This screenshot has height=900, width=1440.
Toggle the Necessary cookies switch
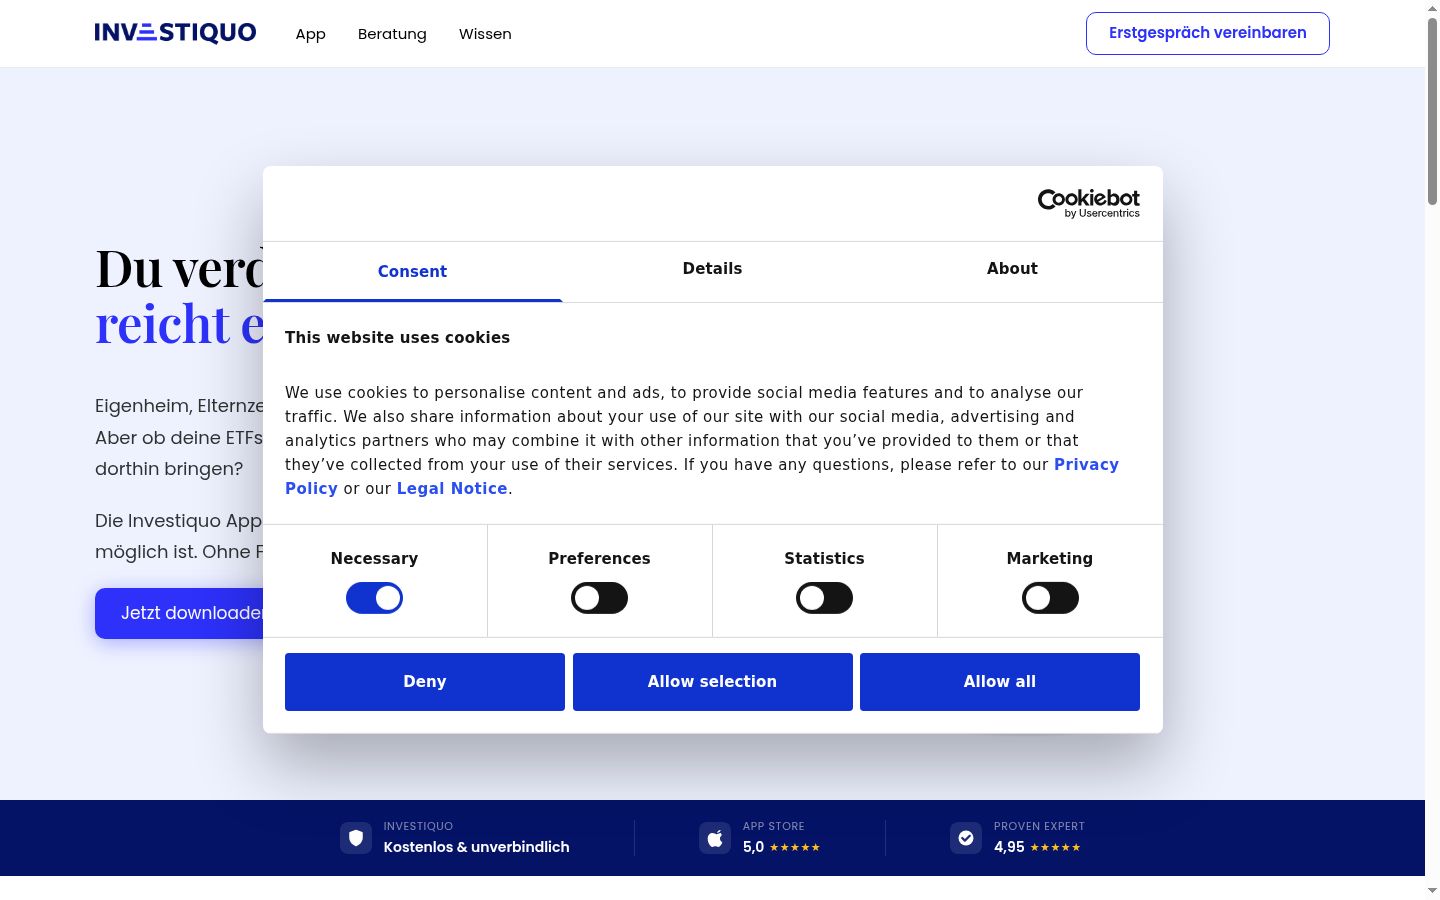tap(374, 598)
